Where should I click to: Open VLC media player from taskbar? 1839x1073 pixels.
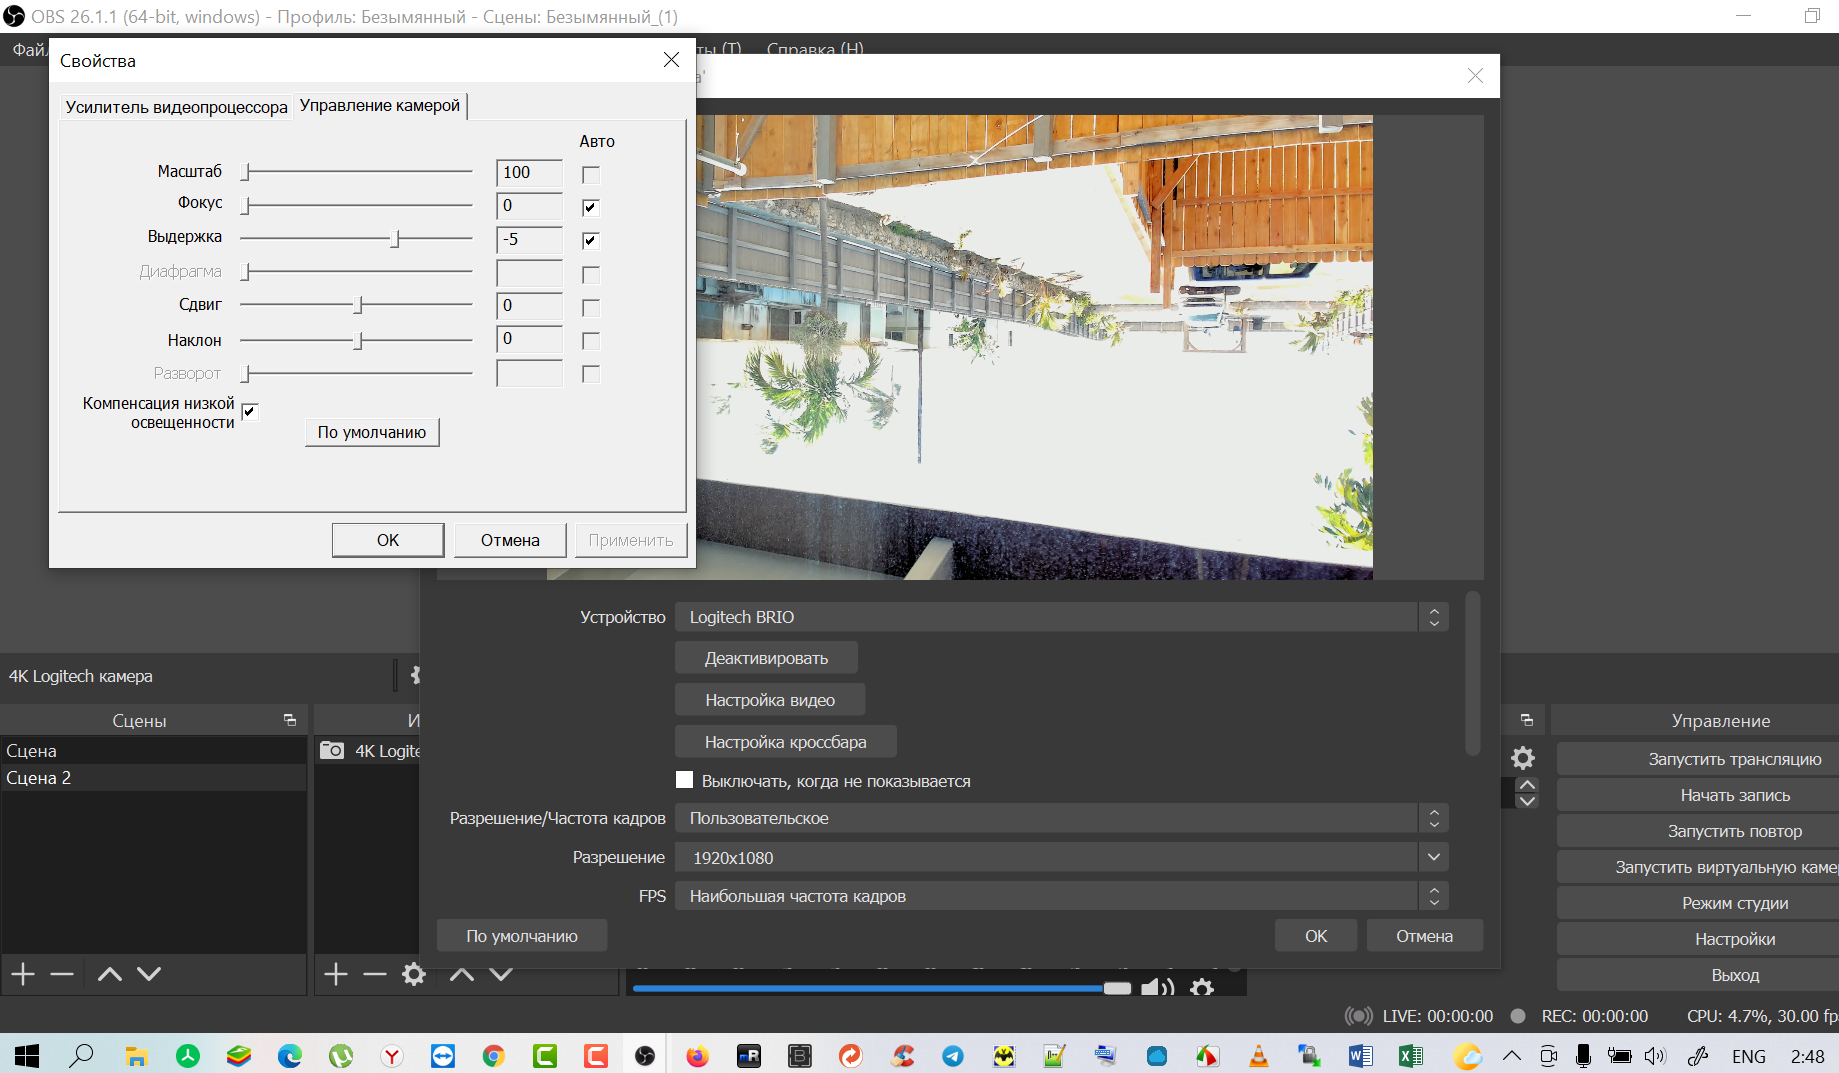pyautogui.click(x=1258, y=1056)
